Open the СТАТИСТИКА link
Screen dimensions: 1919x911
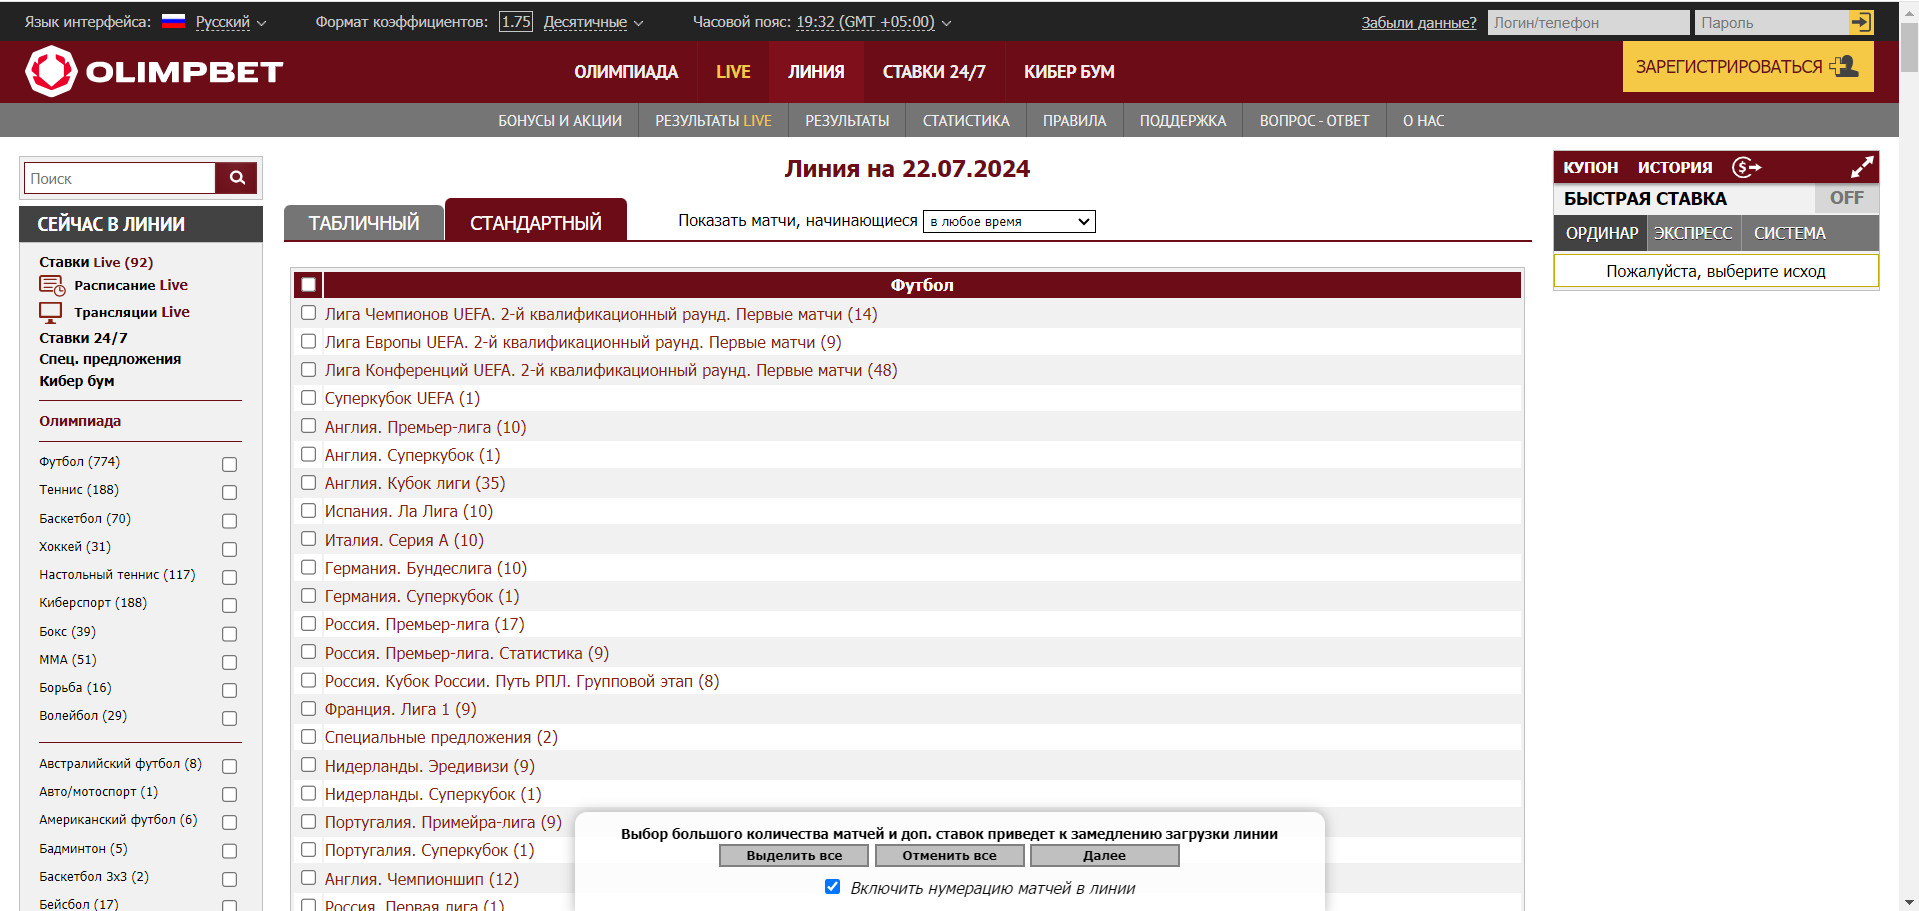(x=966, y=121)
